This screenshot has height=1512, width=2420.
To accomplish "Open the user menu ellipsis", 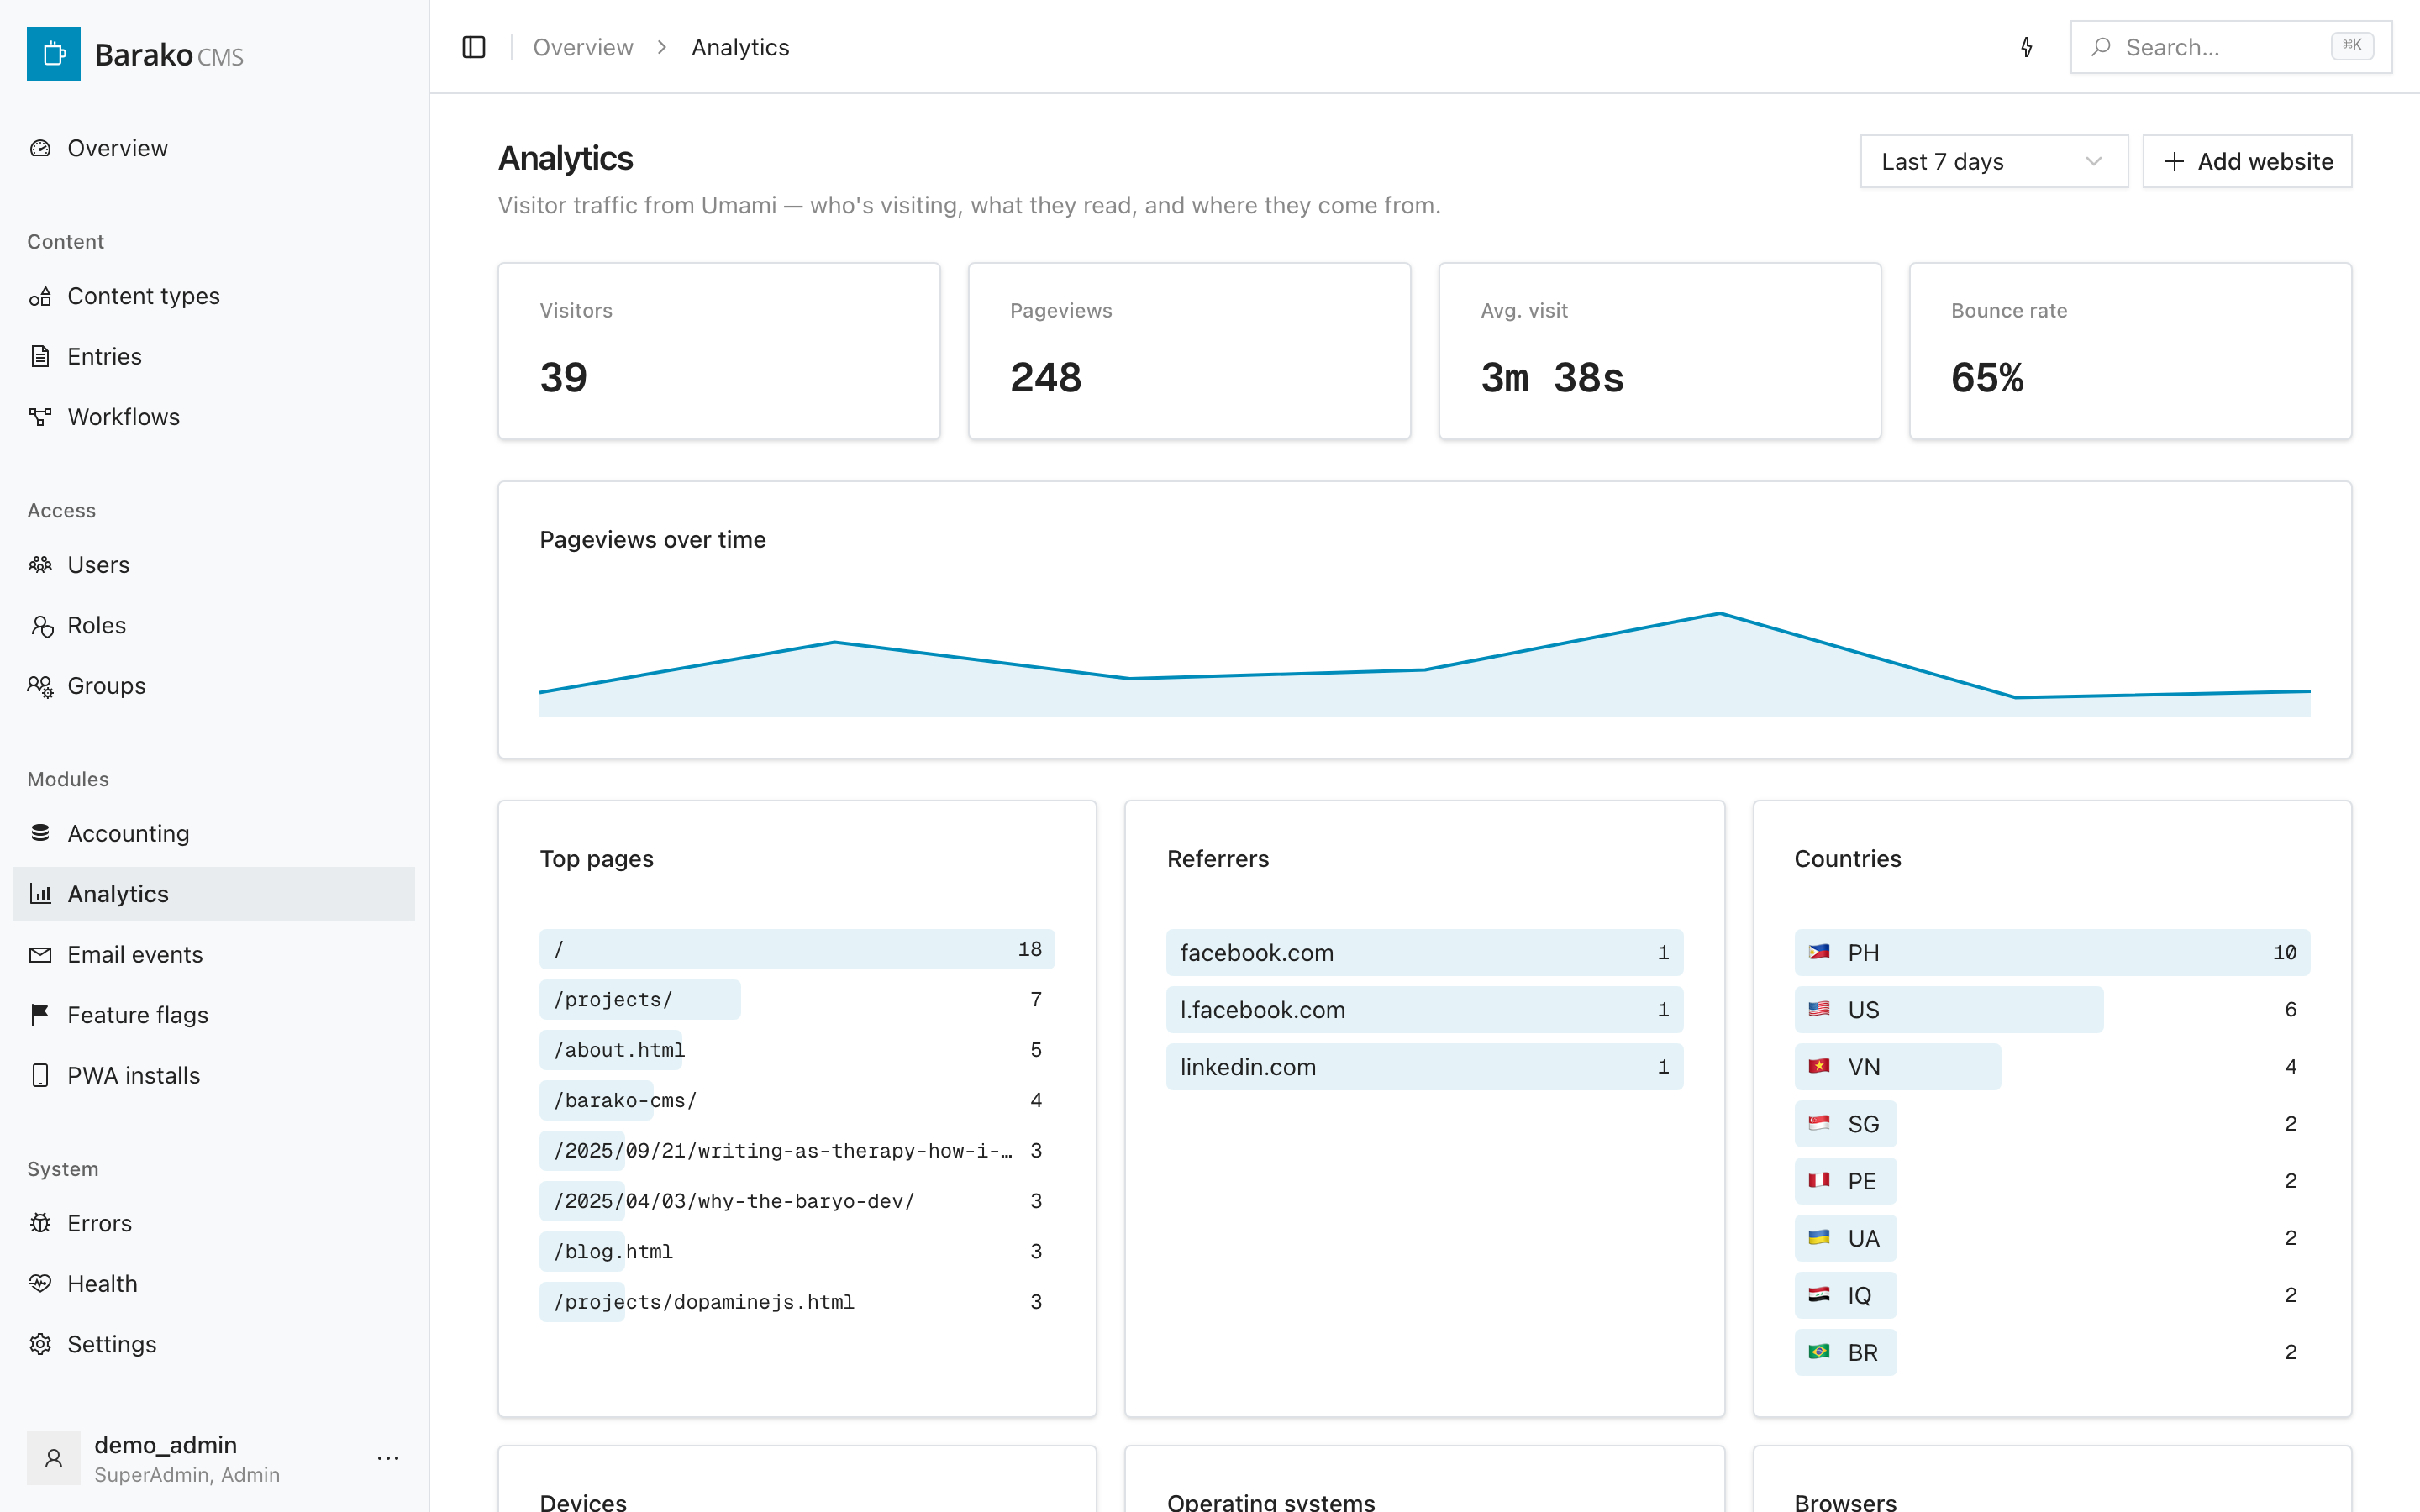I will tap(388, 1458).
